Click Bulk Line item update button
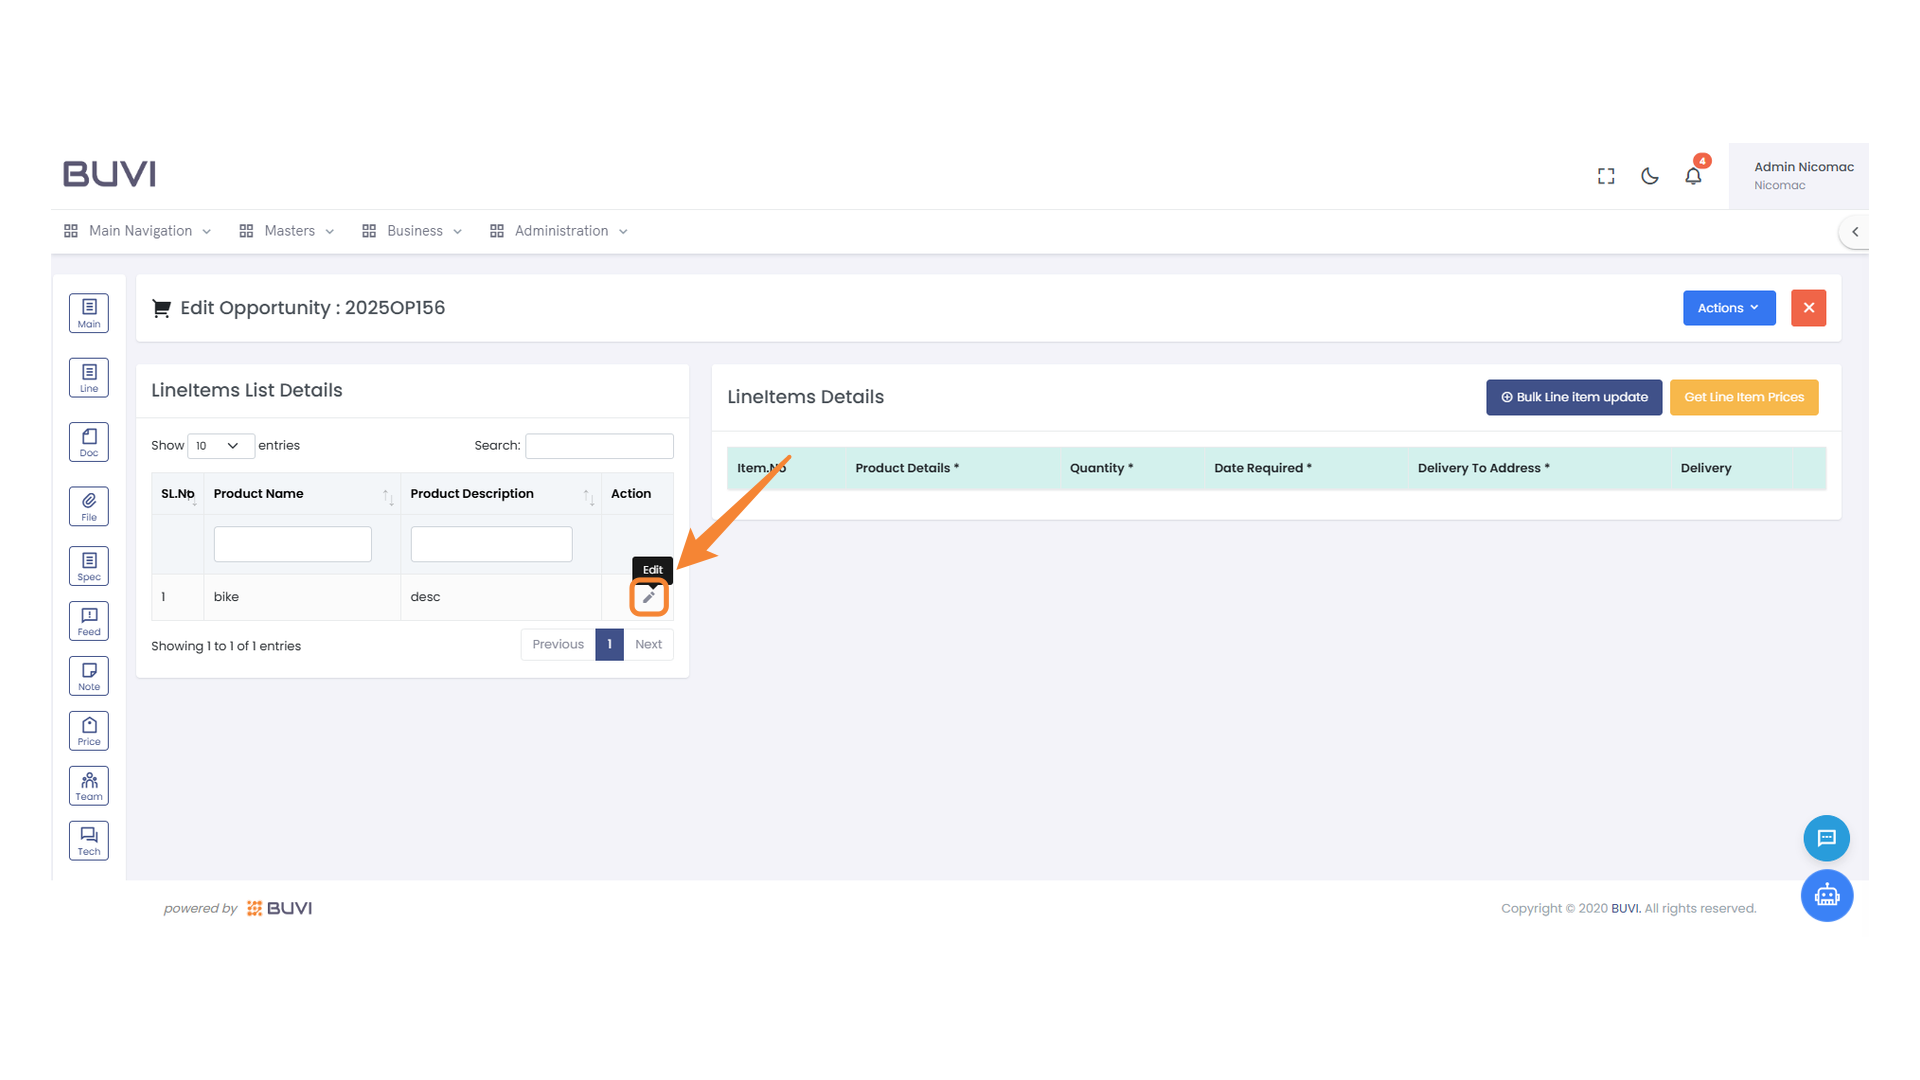Viewport: 1920px width, 1080px height. click(1573, 397)
